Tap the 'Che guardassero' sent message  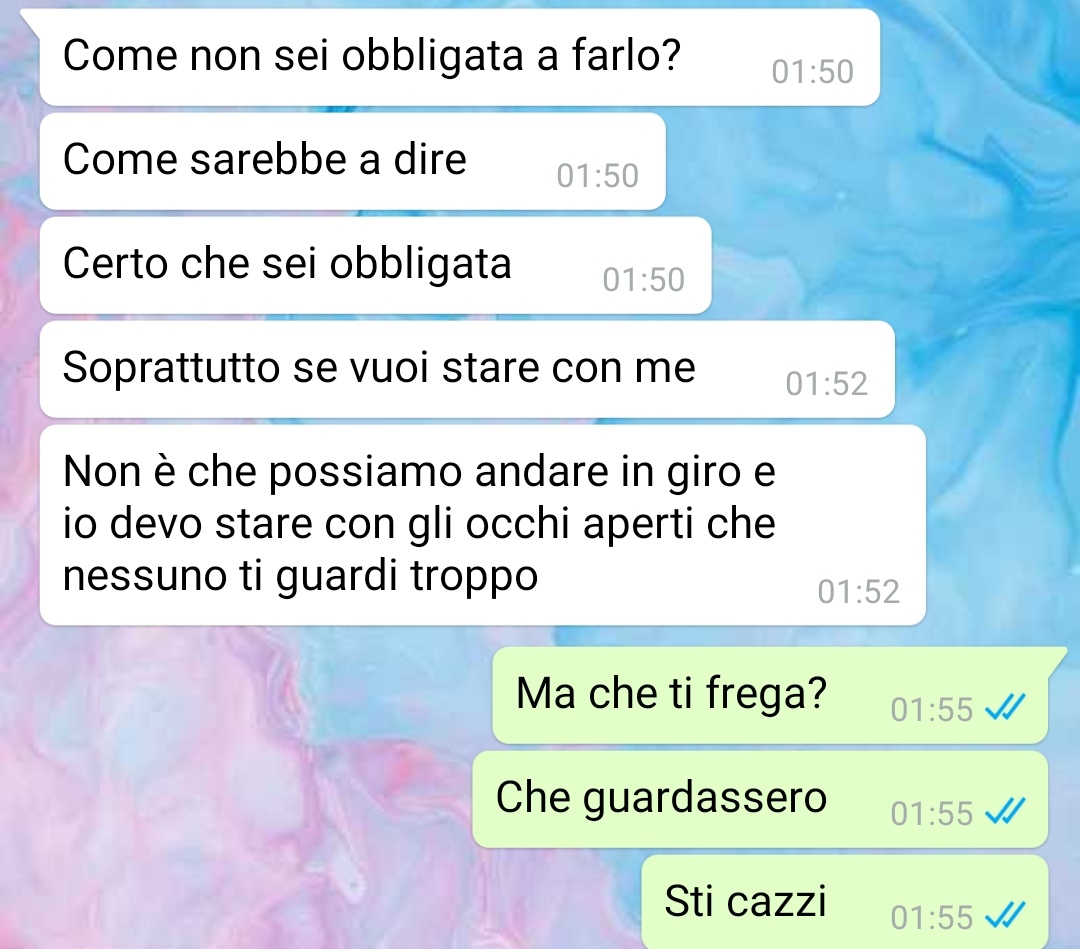(x=760, y=799)
